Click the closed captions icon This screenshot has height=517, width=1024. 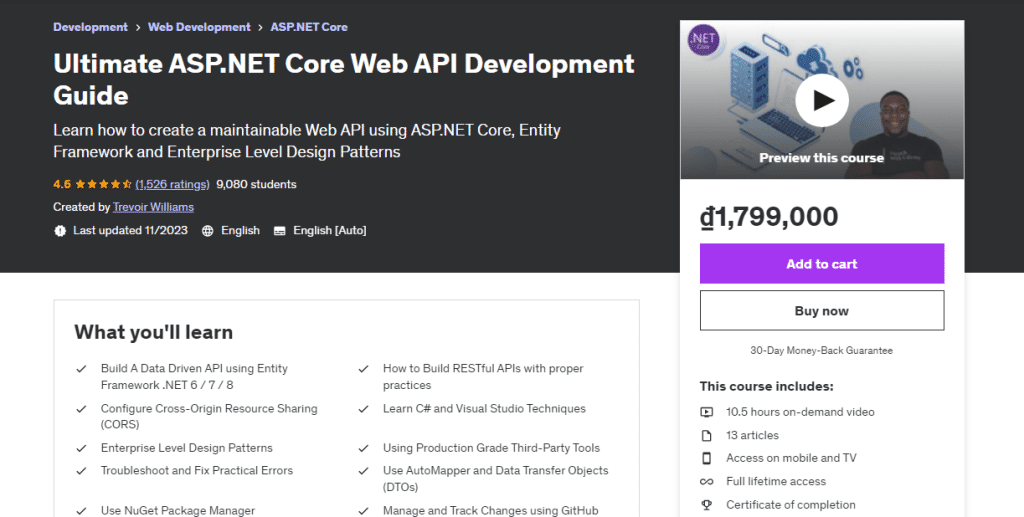point(280,230)
